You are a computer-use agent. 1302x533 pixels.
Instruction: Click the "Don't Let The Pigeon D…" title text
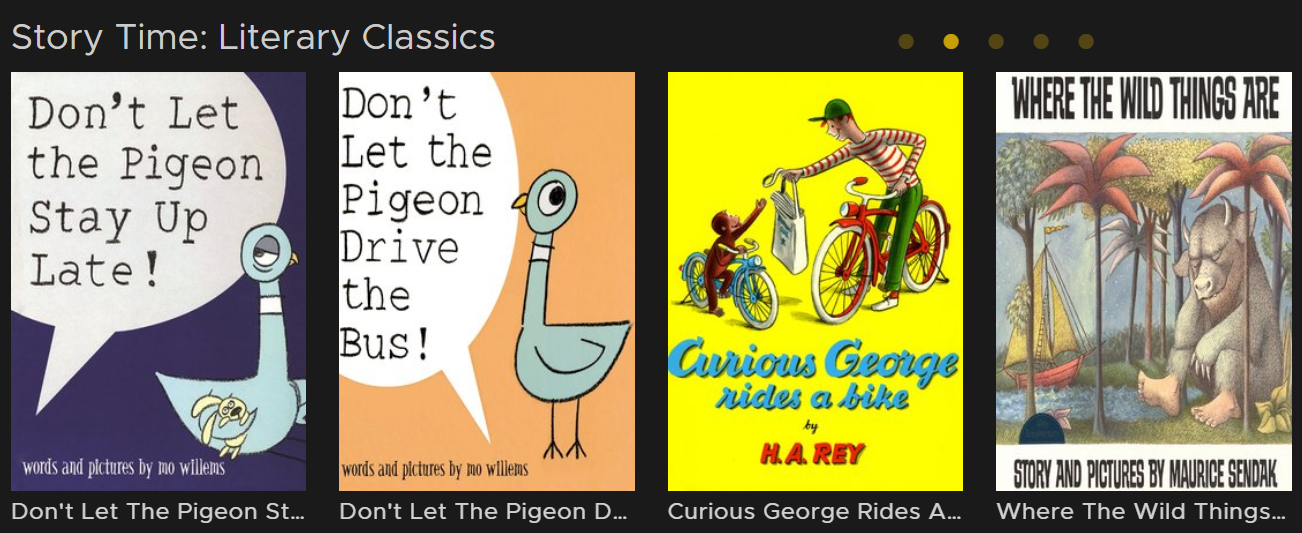[487, 512]
